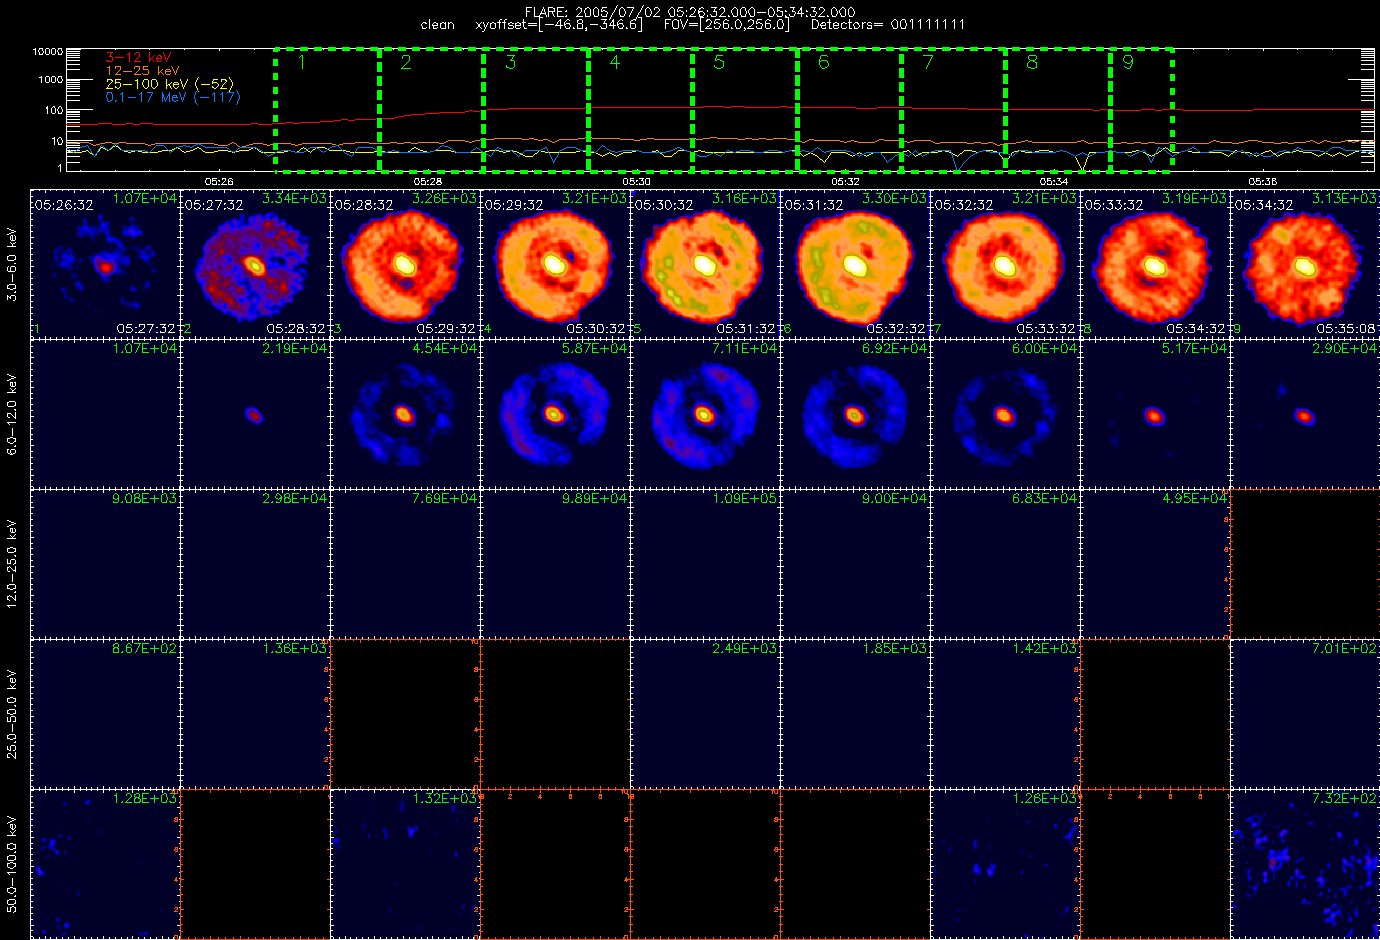Select the blue 0.1-17 MeV (-117) legend entry

point(172,97)
